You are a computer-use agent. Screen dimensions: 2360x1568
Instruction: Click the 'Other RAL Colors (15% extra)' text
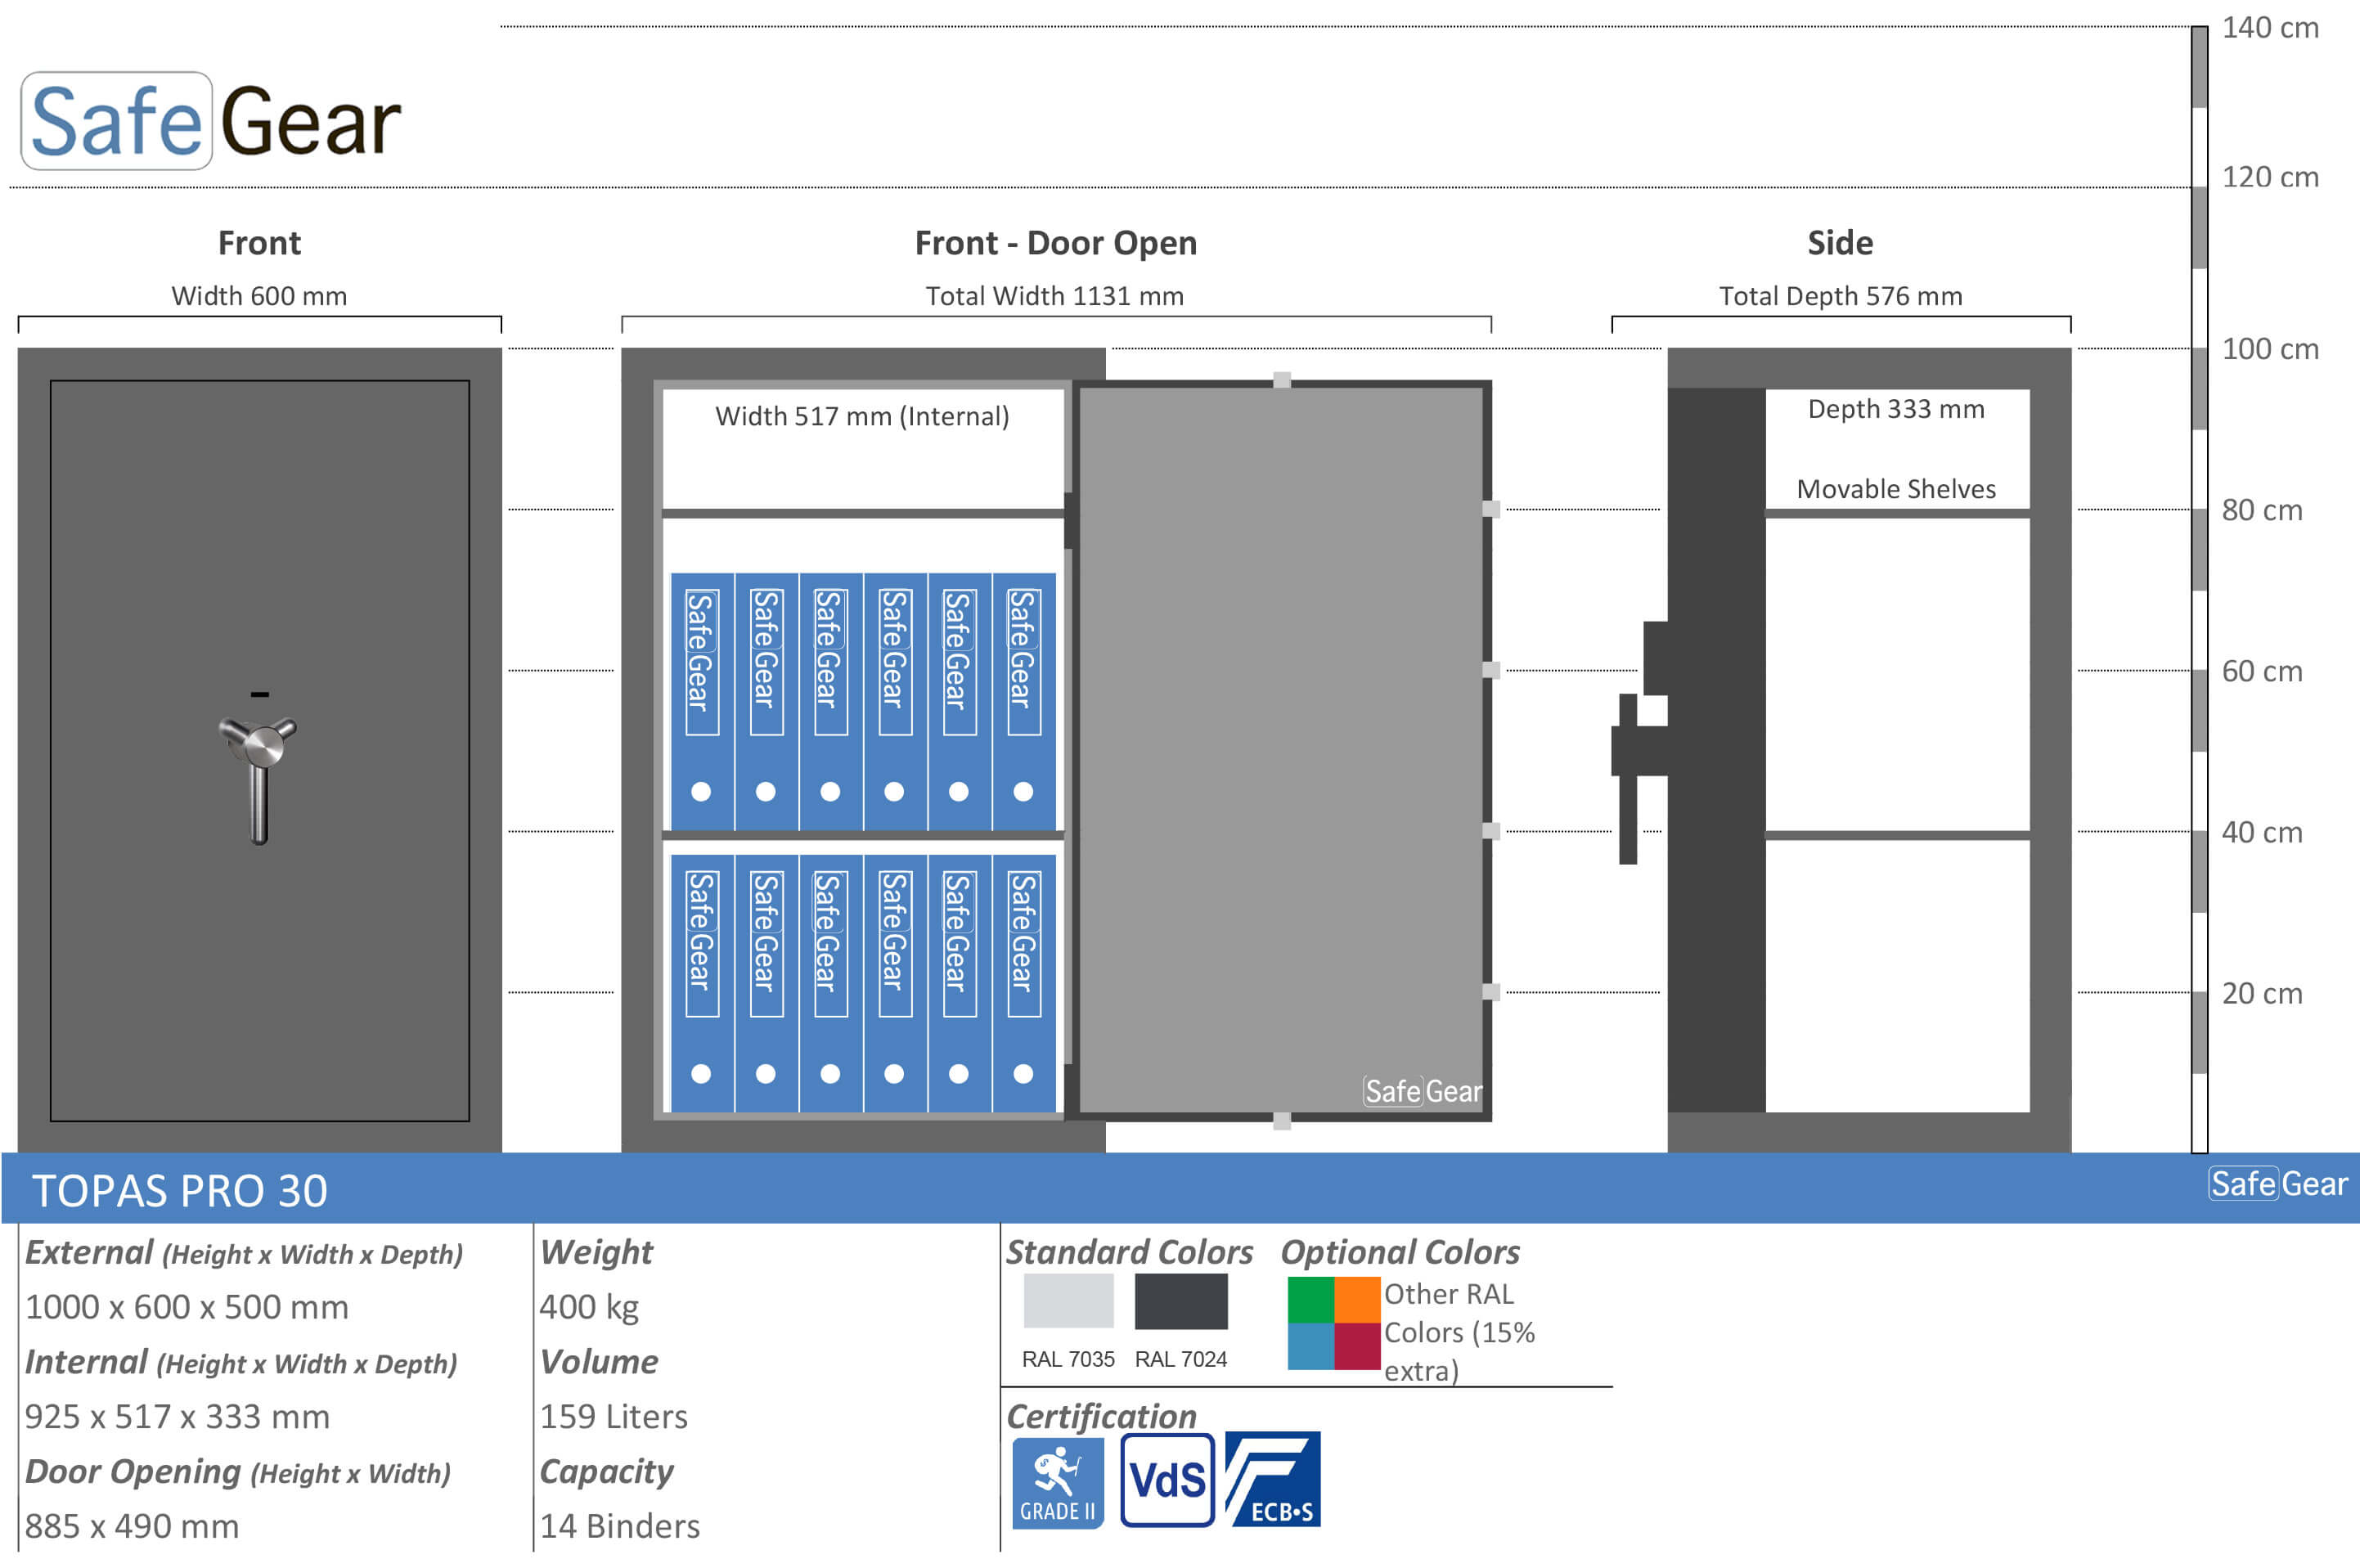1459,1333
